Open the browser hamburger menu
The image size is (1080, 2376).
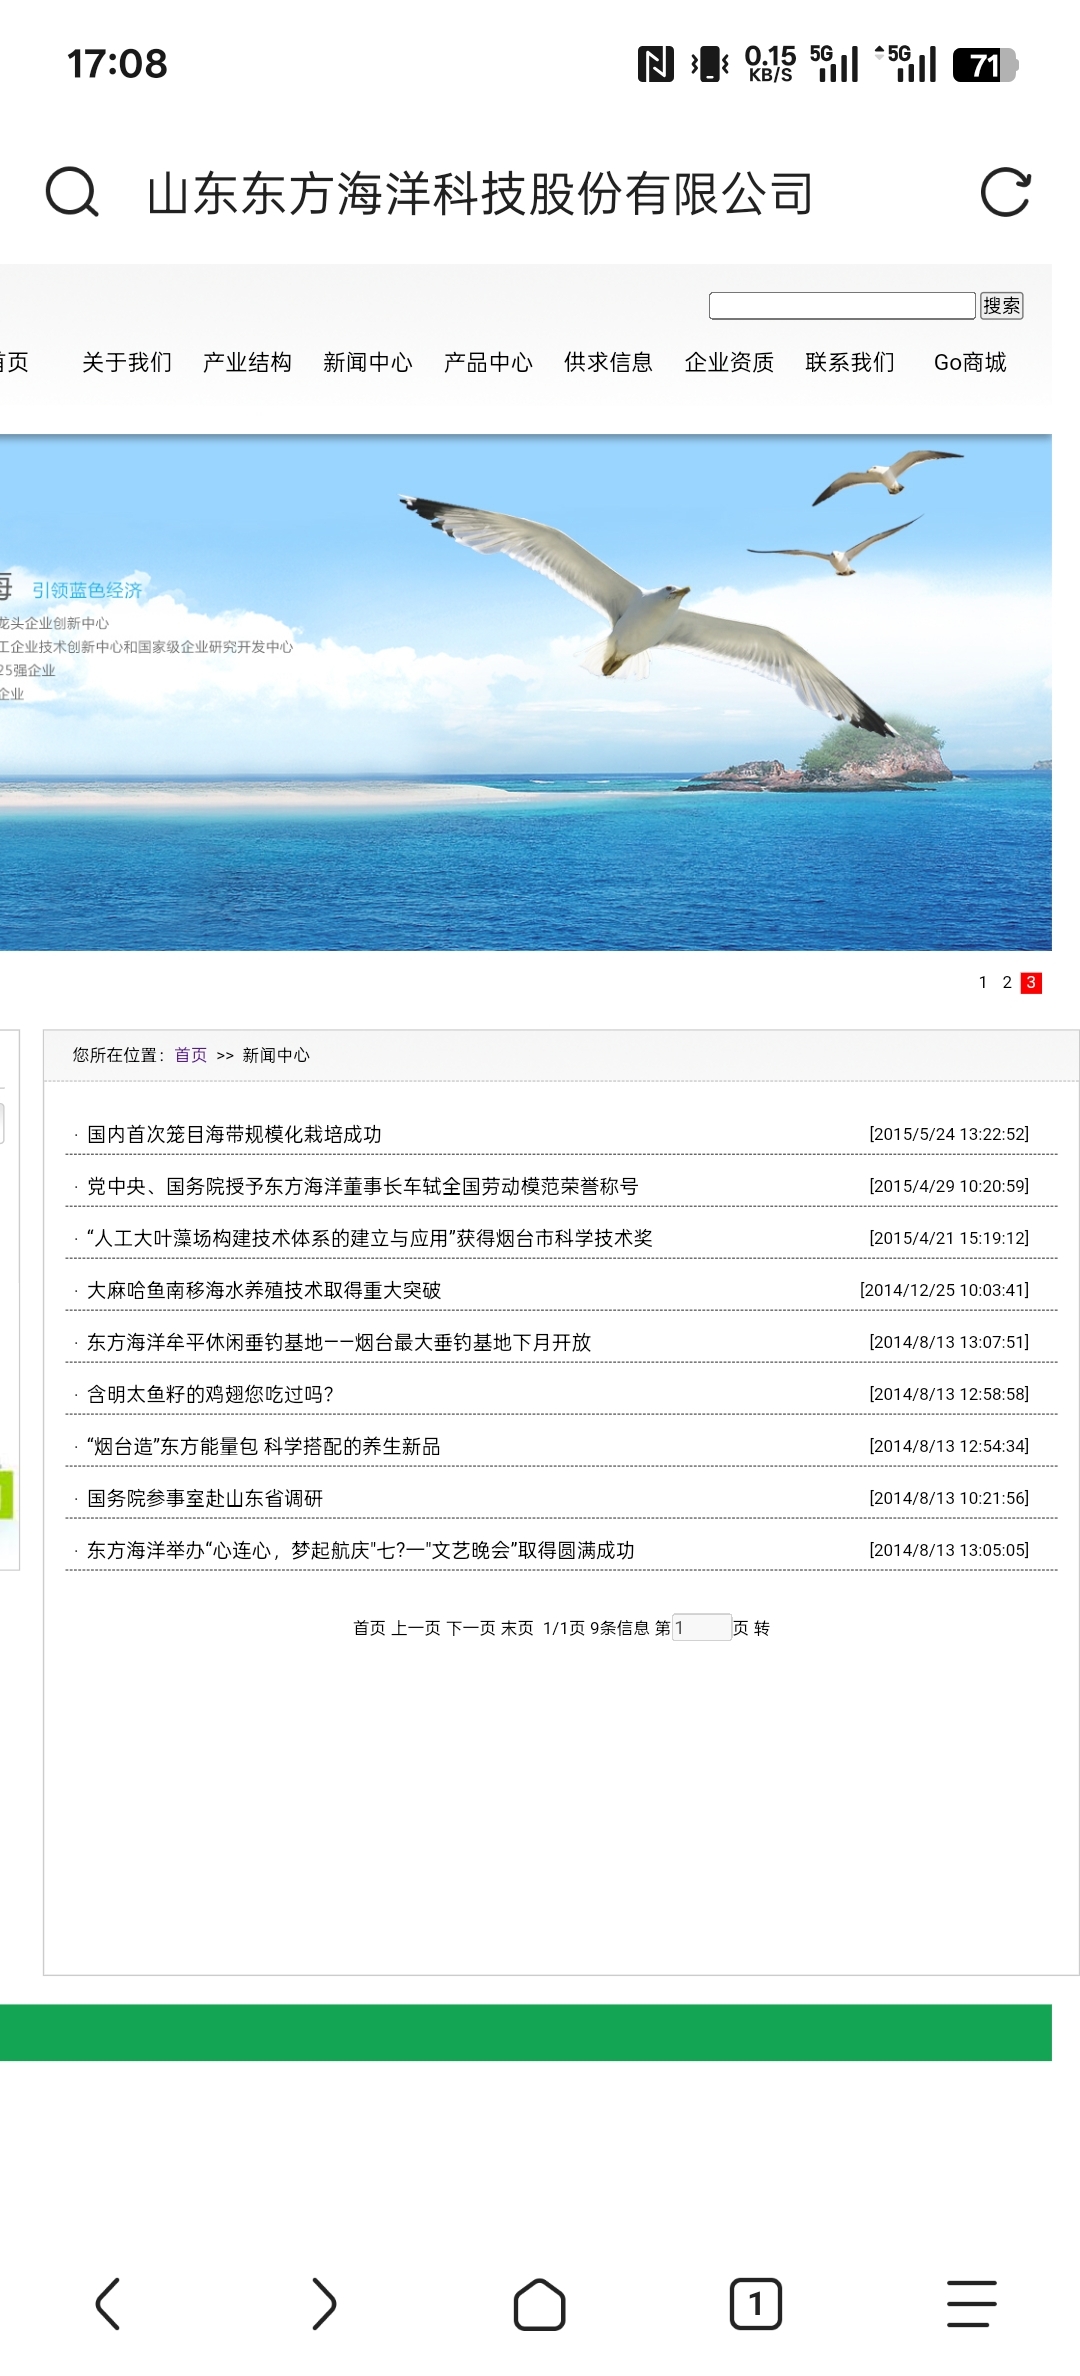(x=972, y=2304)
